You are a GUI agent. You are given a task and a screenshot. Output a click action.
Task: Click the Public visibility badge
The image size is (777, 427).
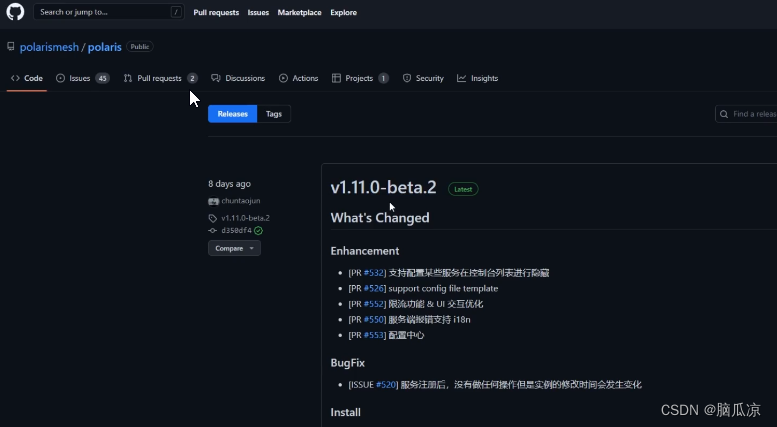tap(140, 47)
